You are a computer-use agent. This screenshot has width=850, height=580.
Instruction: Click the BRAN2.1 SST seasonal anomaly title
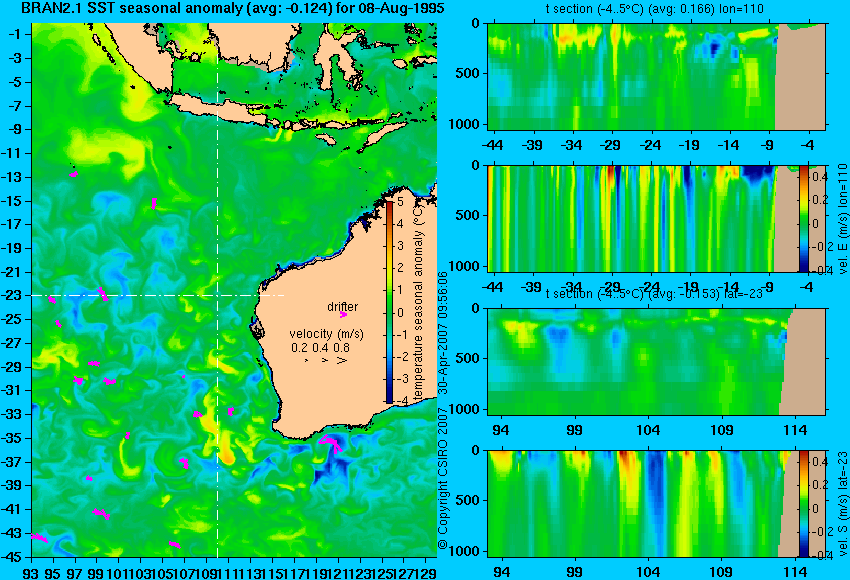point(232,8)
